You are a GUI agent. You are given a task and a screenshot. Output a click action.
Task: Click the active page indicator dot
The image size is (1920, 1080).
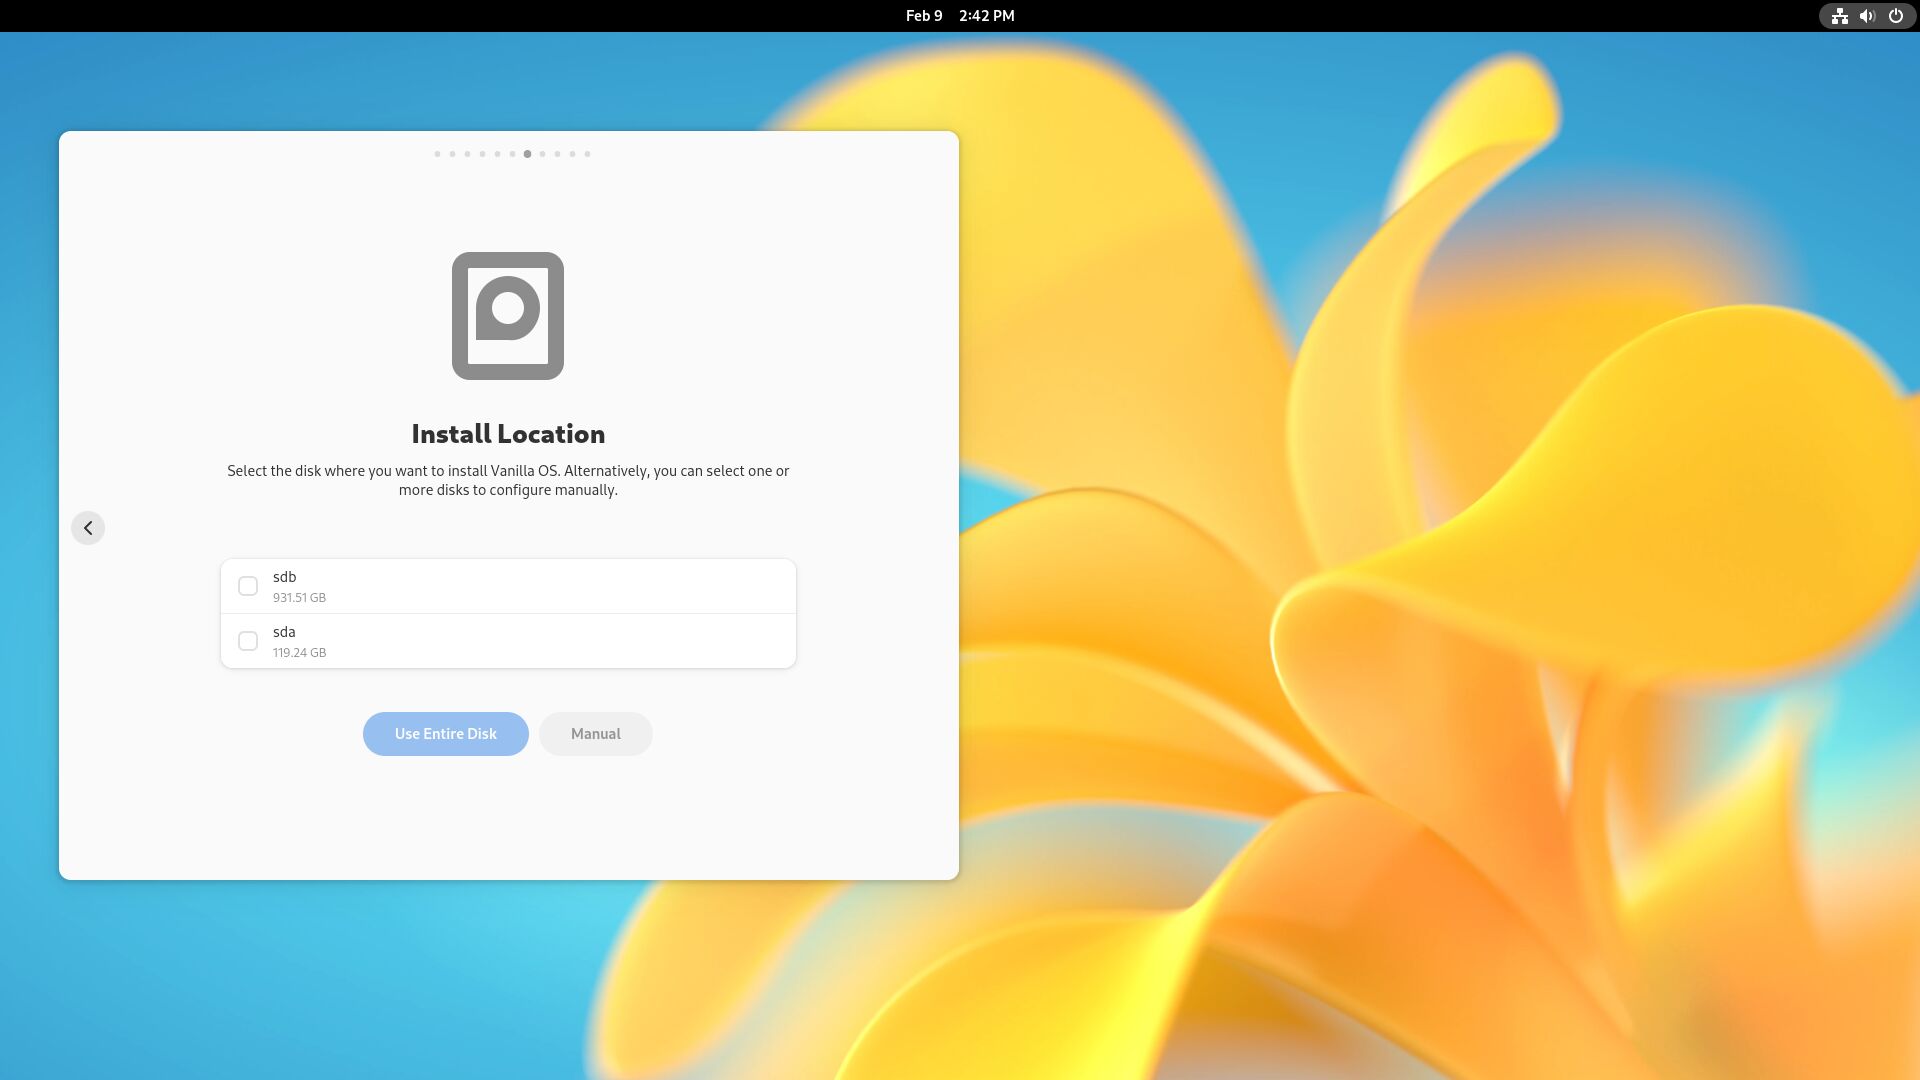click(527, 154)
